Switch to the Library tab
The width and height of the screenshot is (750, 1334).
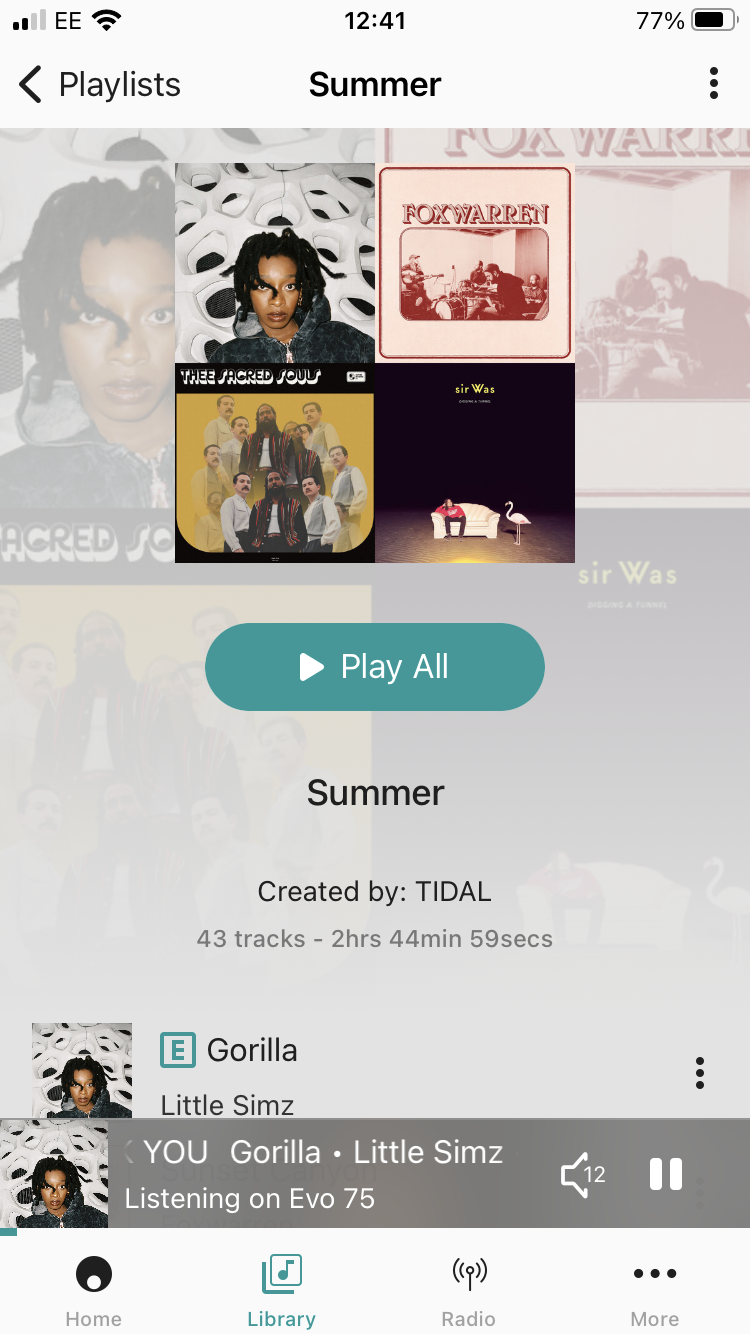281,1292
